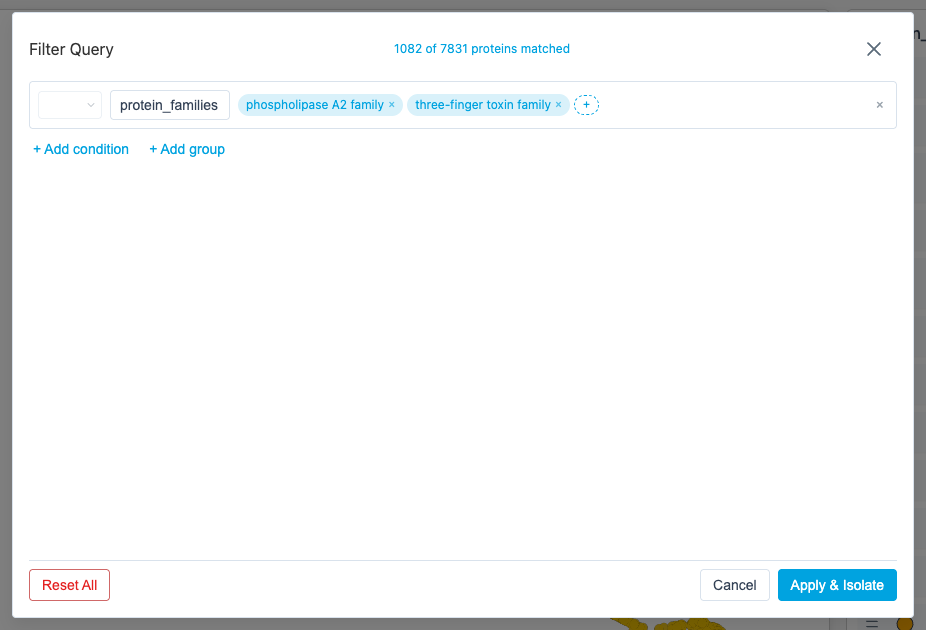Open the empty operator dropdown
926x630 pixels.
[x=70, y=105]
